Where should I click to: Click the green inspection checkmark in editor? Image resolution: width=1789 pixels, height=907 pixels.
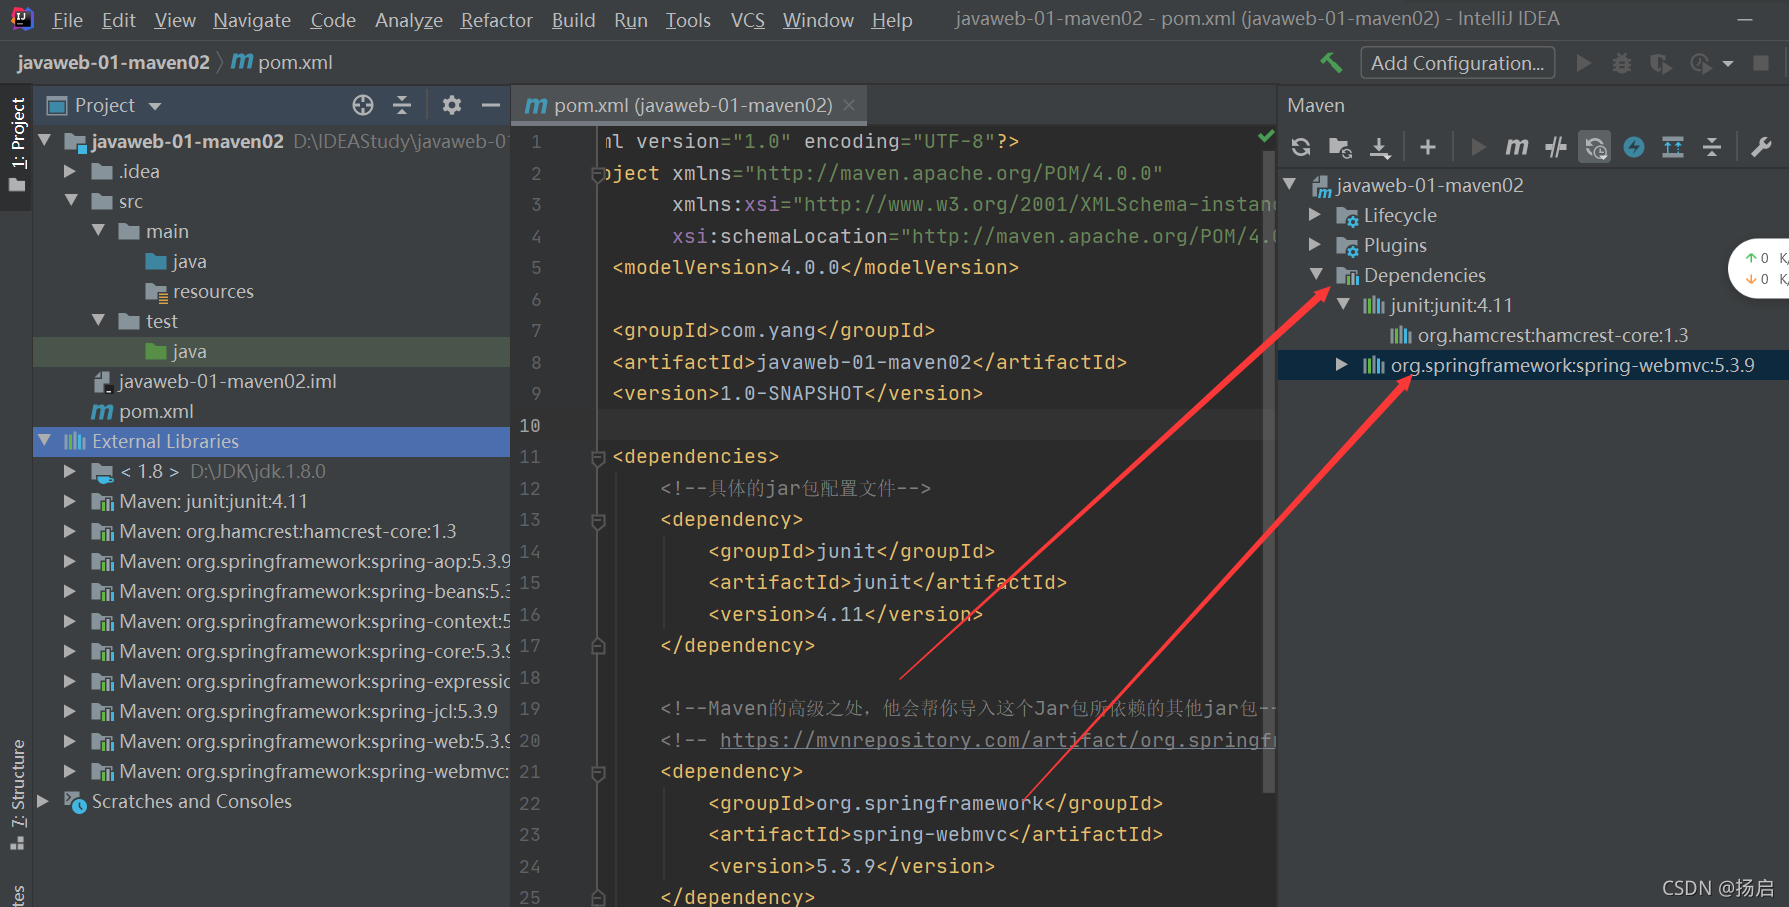pos(1266,136)
